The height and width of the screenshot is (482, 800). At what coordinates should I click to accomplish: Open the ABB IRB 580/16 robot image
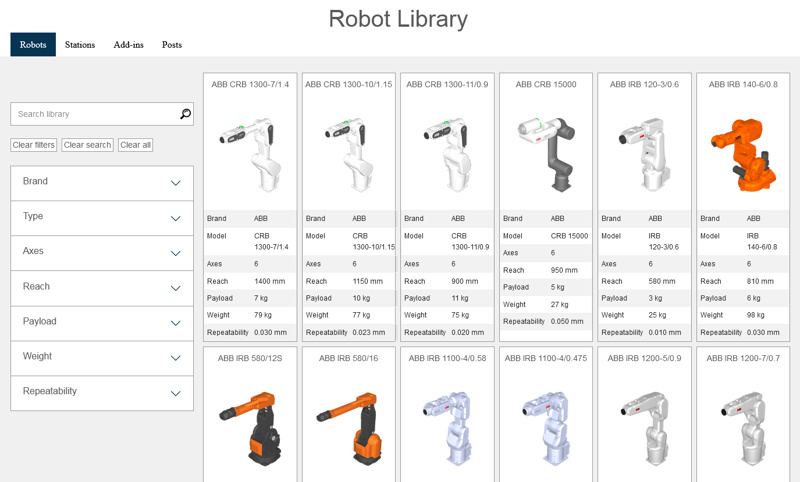[349, 428]
